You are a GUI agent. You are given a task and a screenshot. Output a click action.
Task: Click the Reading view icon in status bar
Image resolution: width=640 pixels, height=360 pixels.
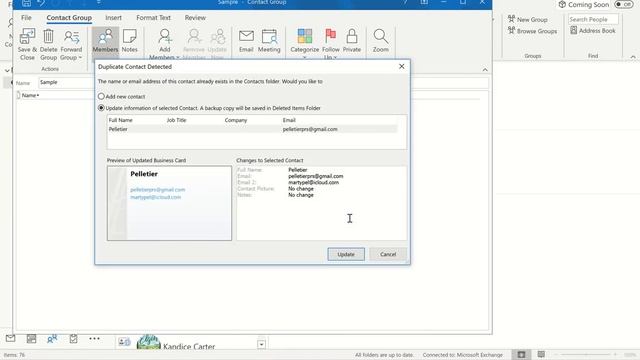click(541, 355)
